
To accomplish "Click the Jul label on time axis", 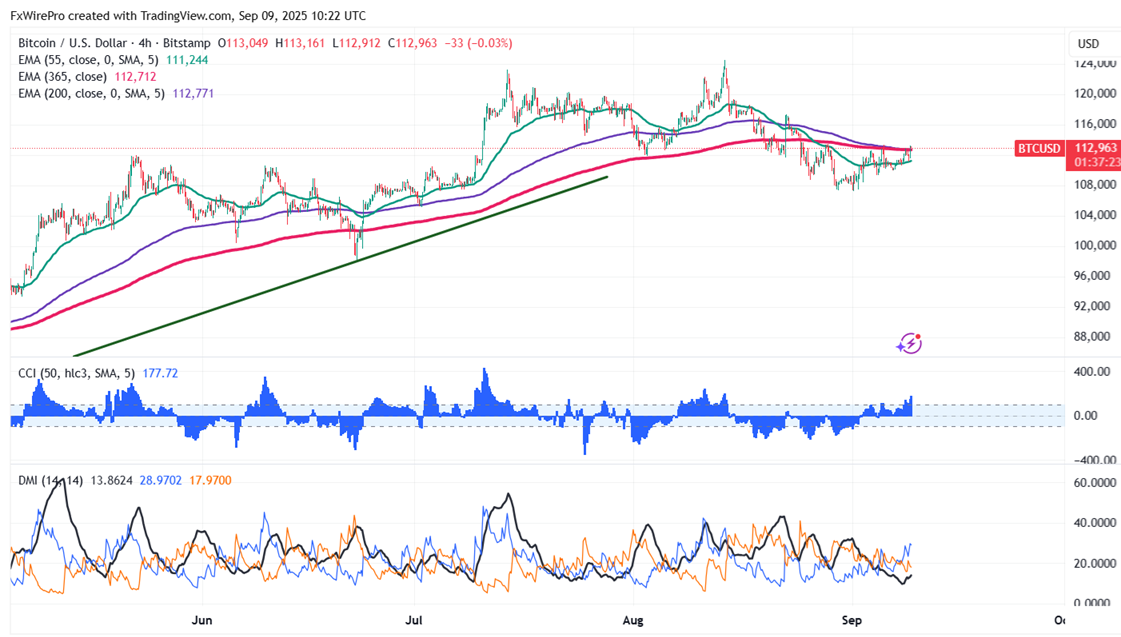I will tap(413, 620).
